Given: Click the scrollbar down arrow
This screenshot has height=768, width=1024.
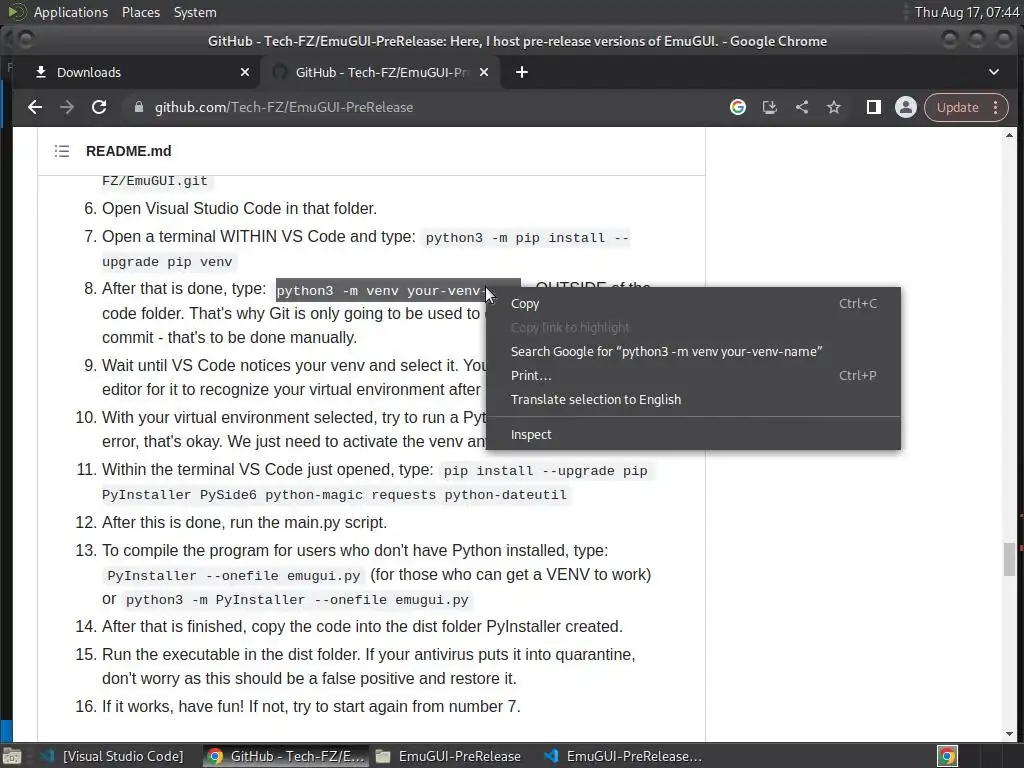Looking at the screenshot, I should tap(1010, 734).
